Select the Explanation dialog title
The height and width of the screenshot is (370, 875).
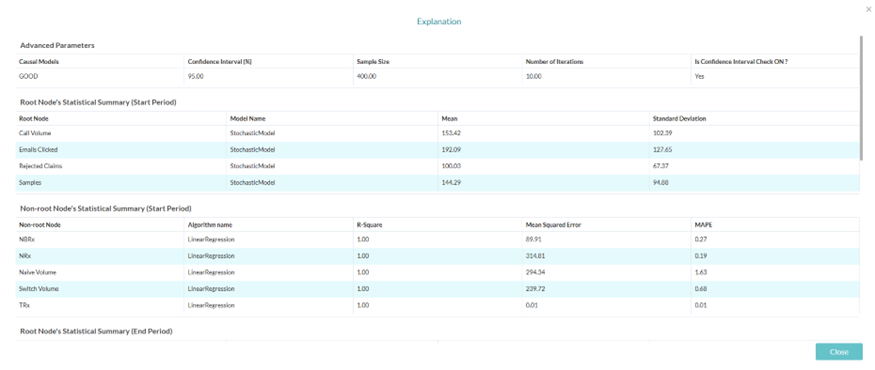(439, 21)
